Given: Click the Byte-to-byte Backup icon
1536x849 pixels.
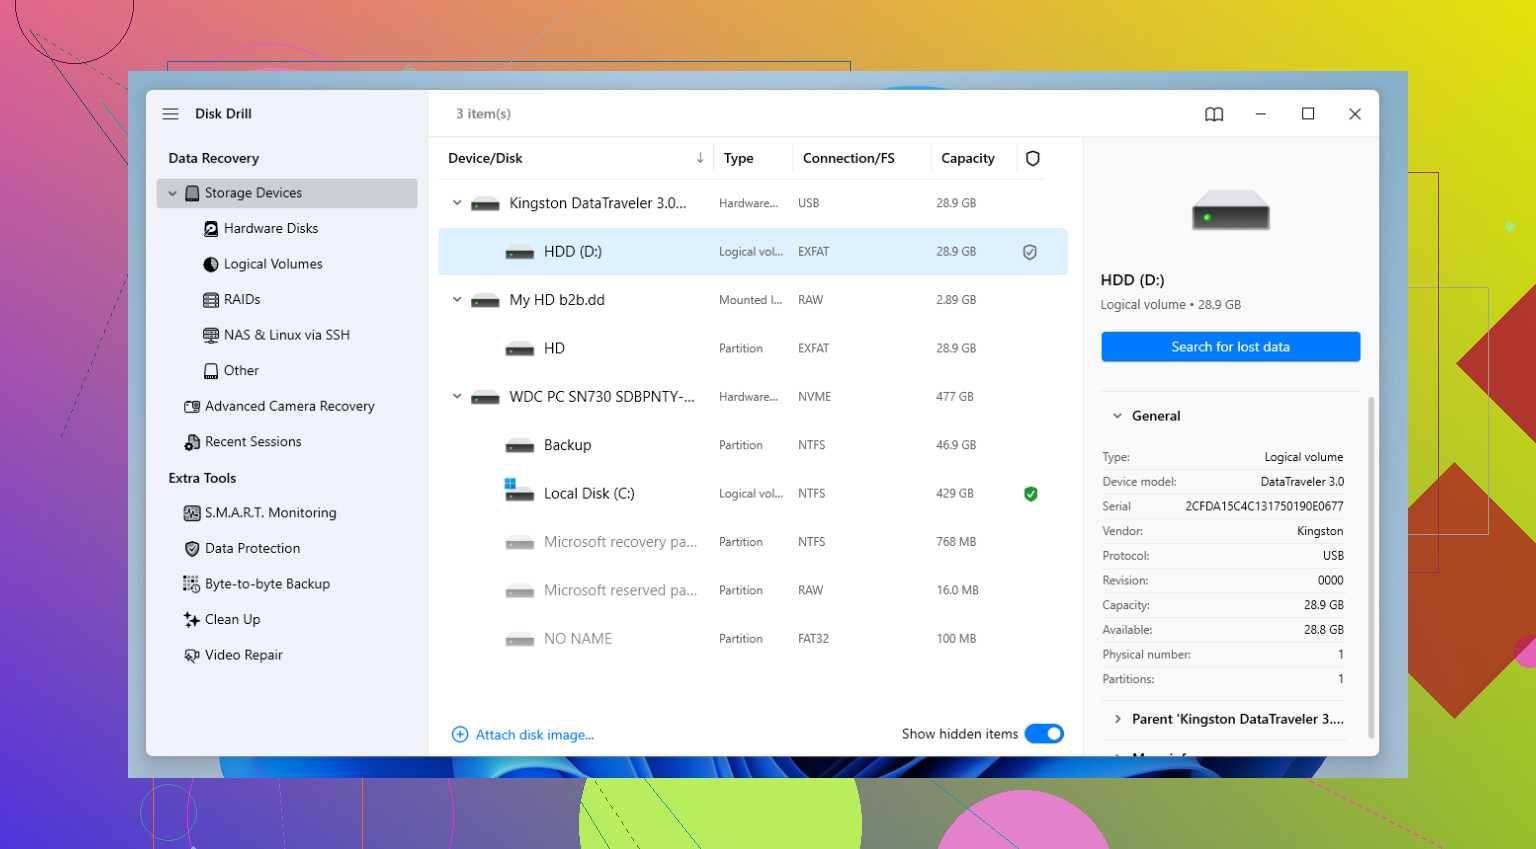Looking at the screenshot, I should click(x=192, y=584).
